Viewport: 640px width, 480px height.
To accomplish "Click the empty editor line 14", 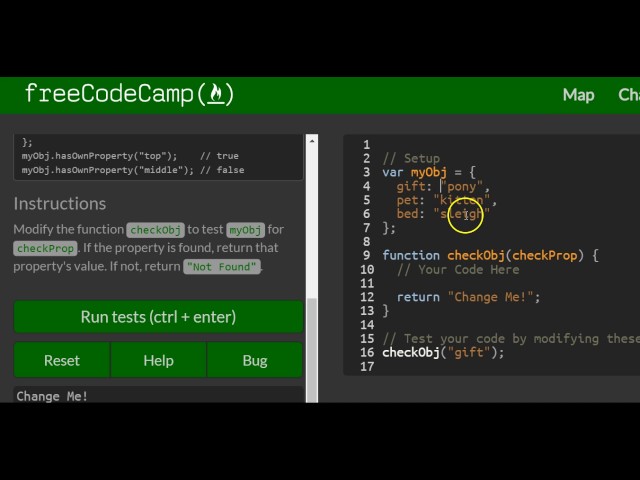I will coord(506,325).
